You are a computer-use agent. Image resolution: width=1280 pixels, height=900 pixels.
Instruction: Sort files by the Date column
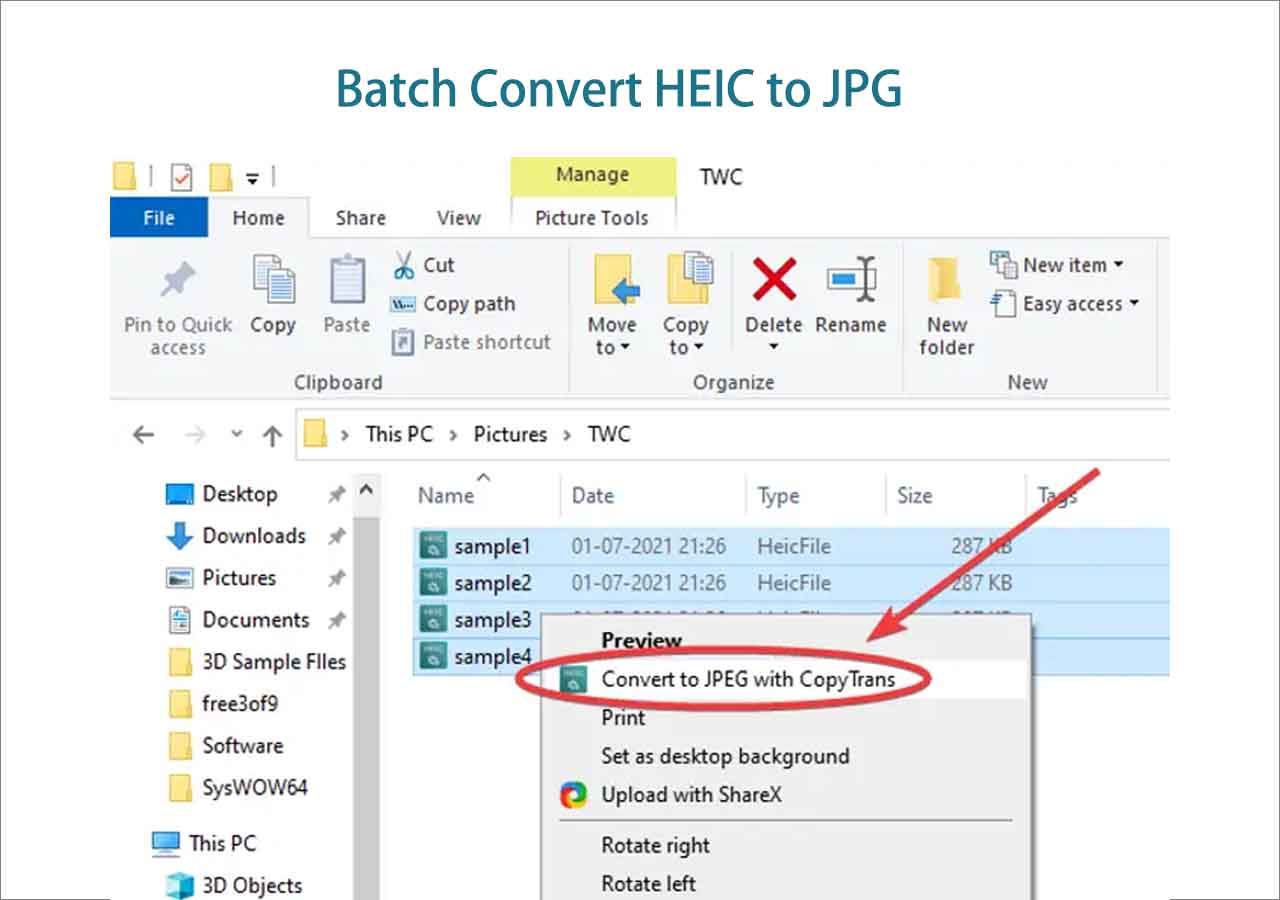tap(592, 495)
